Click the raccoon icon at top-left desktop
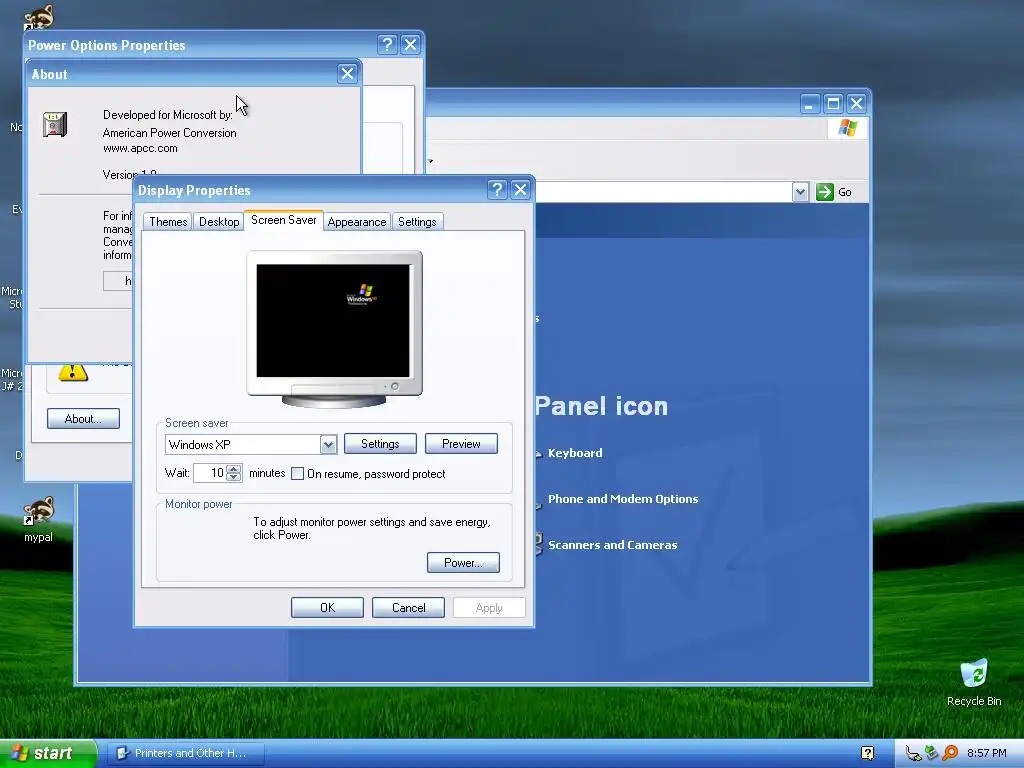 click(39, 16)
